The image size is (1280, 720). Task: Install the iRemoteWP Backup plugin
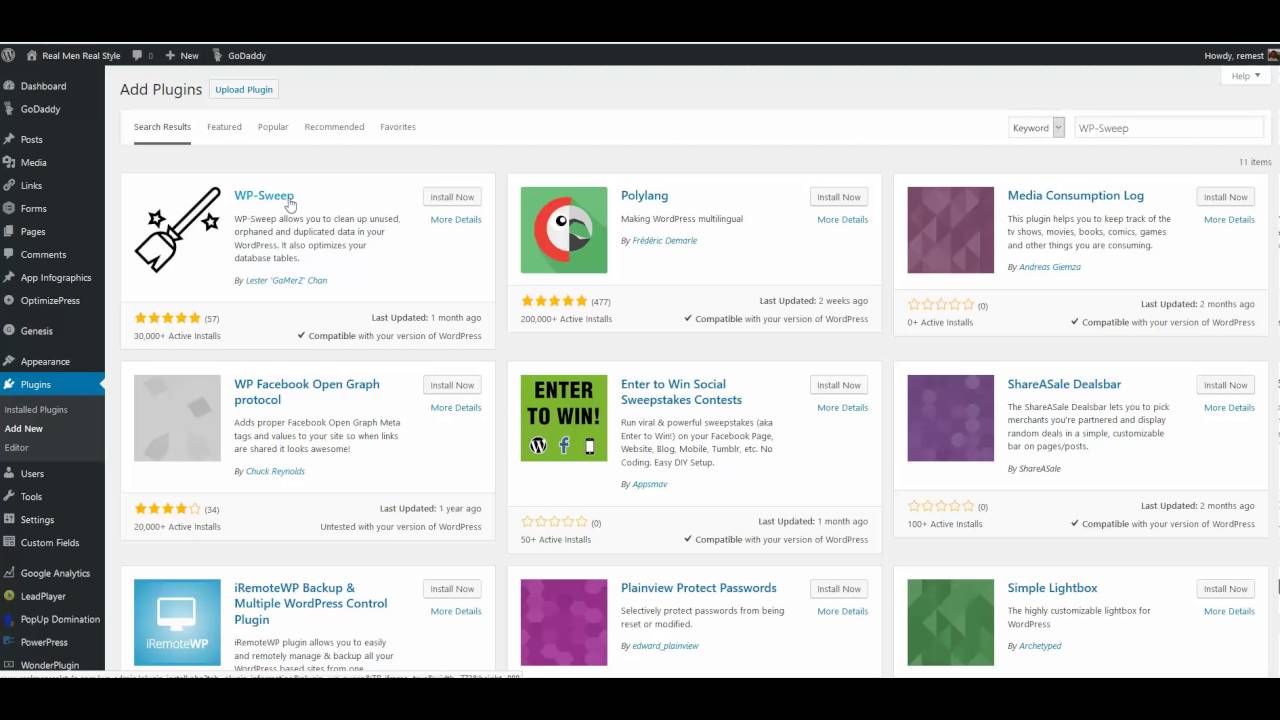point(452,589)
